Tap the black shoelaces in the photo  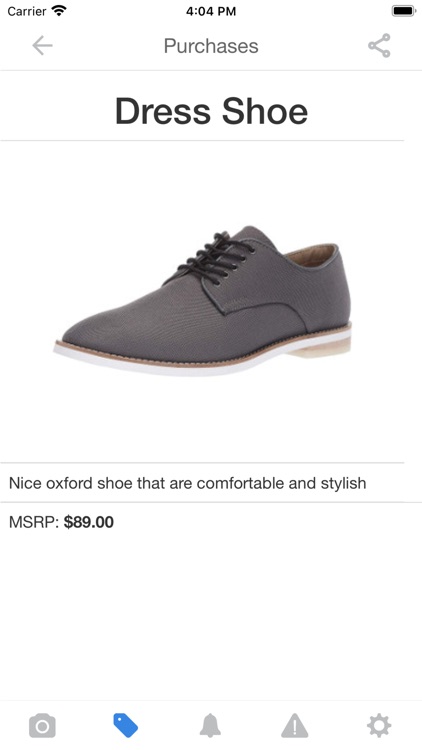click(x=217, y=257)
